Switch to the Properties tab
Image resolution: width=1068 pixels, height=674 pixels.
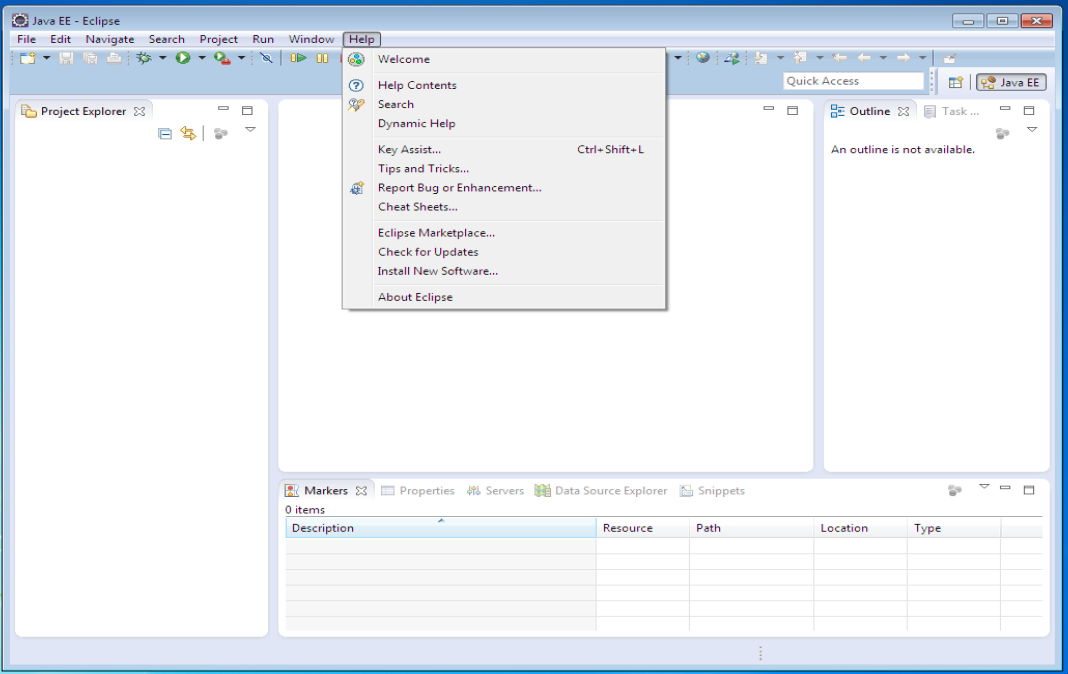[x=418, y=491]
